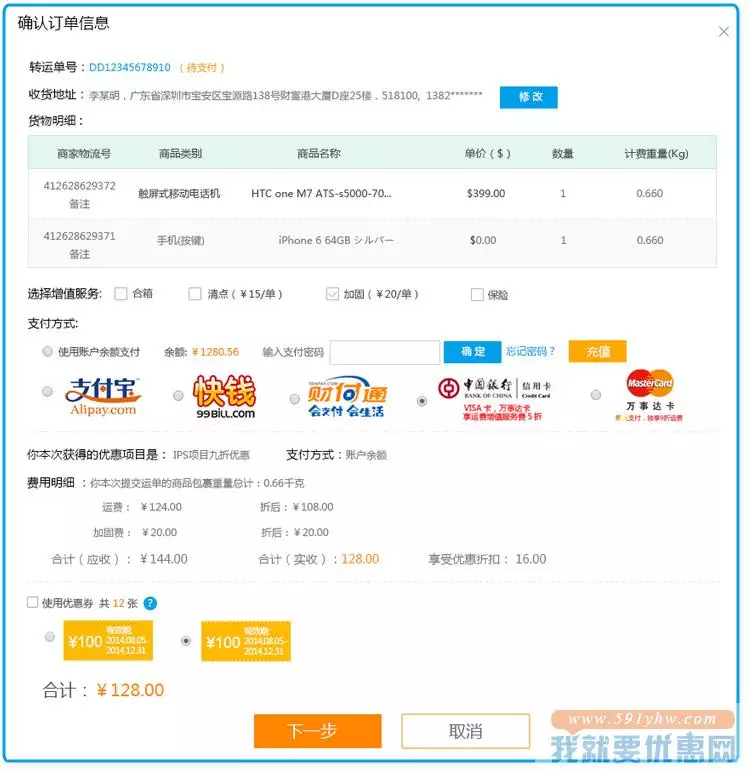Click the 享受优惠折扣 16.00 value
Viewport: 750px width, 773px height.
[531, 559]
